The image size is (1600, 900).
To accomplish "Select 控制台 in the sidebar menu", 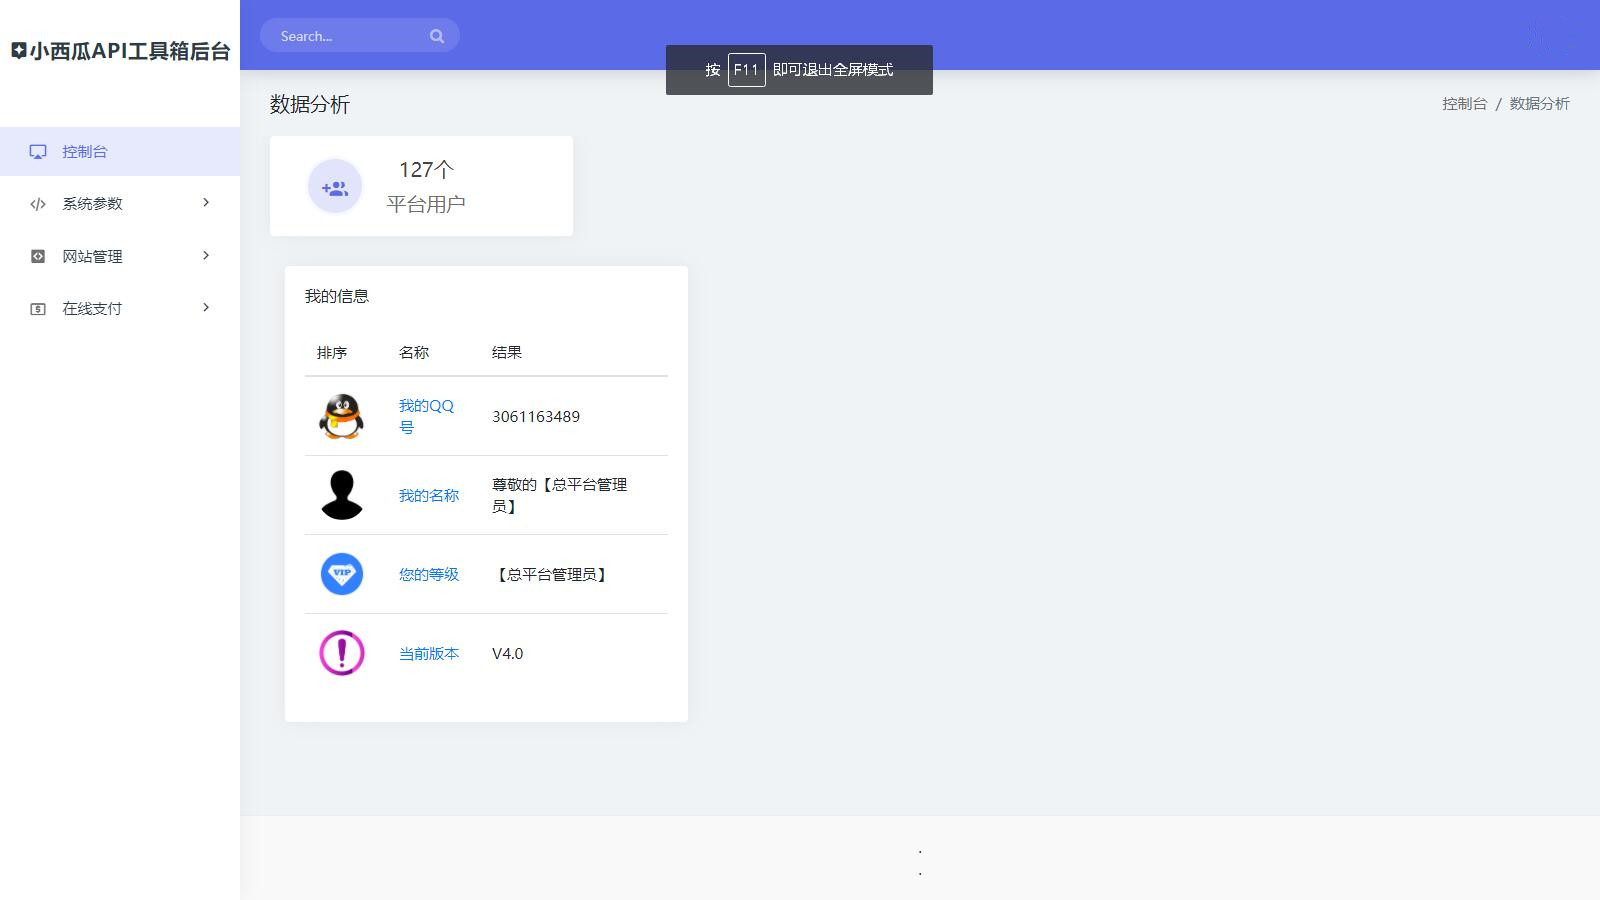I will coord(120,152).
